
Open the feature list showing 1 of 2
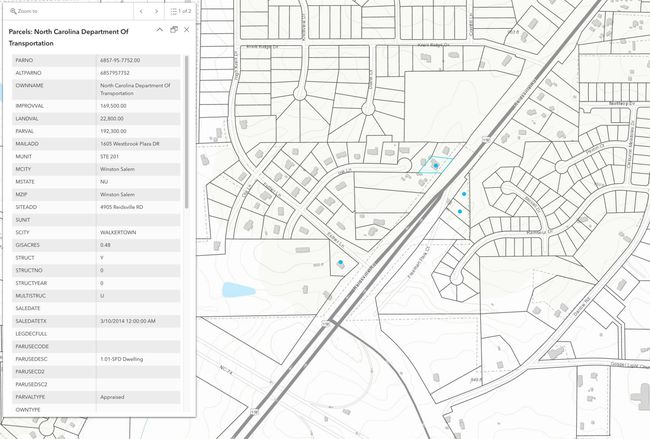click(x=181, y=11)
